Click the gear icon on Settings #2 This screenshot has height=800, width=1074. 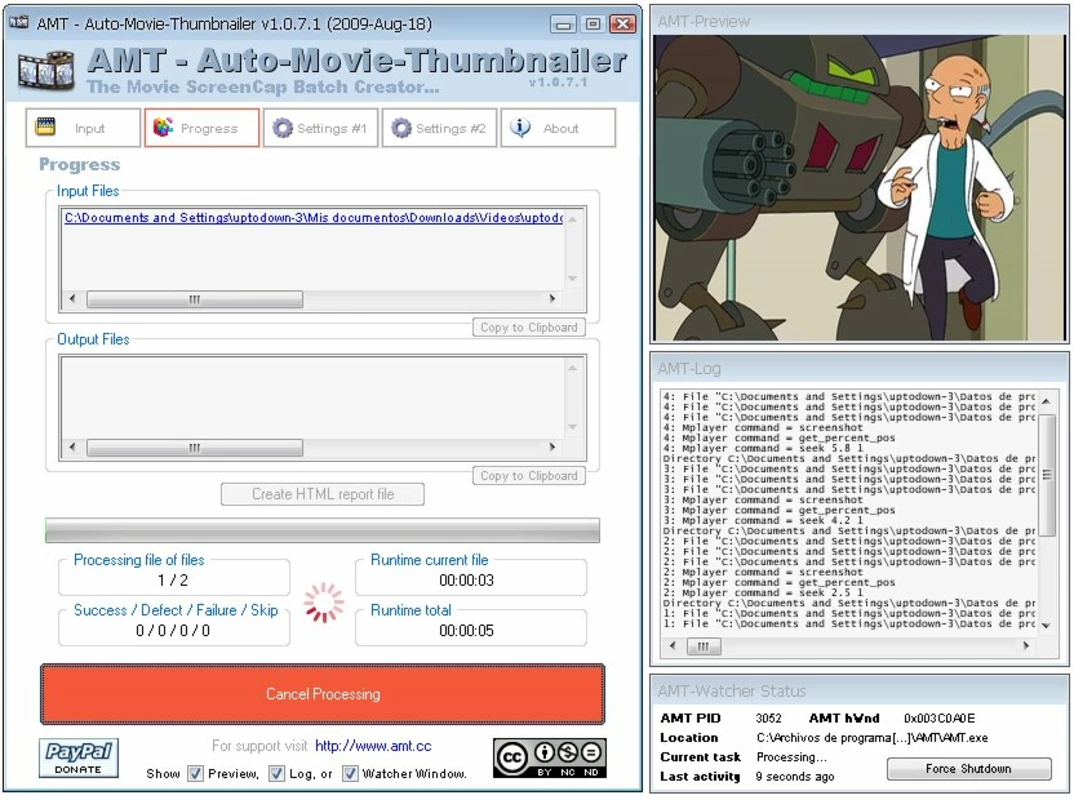[401, 128]
